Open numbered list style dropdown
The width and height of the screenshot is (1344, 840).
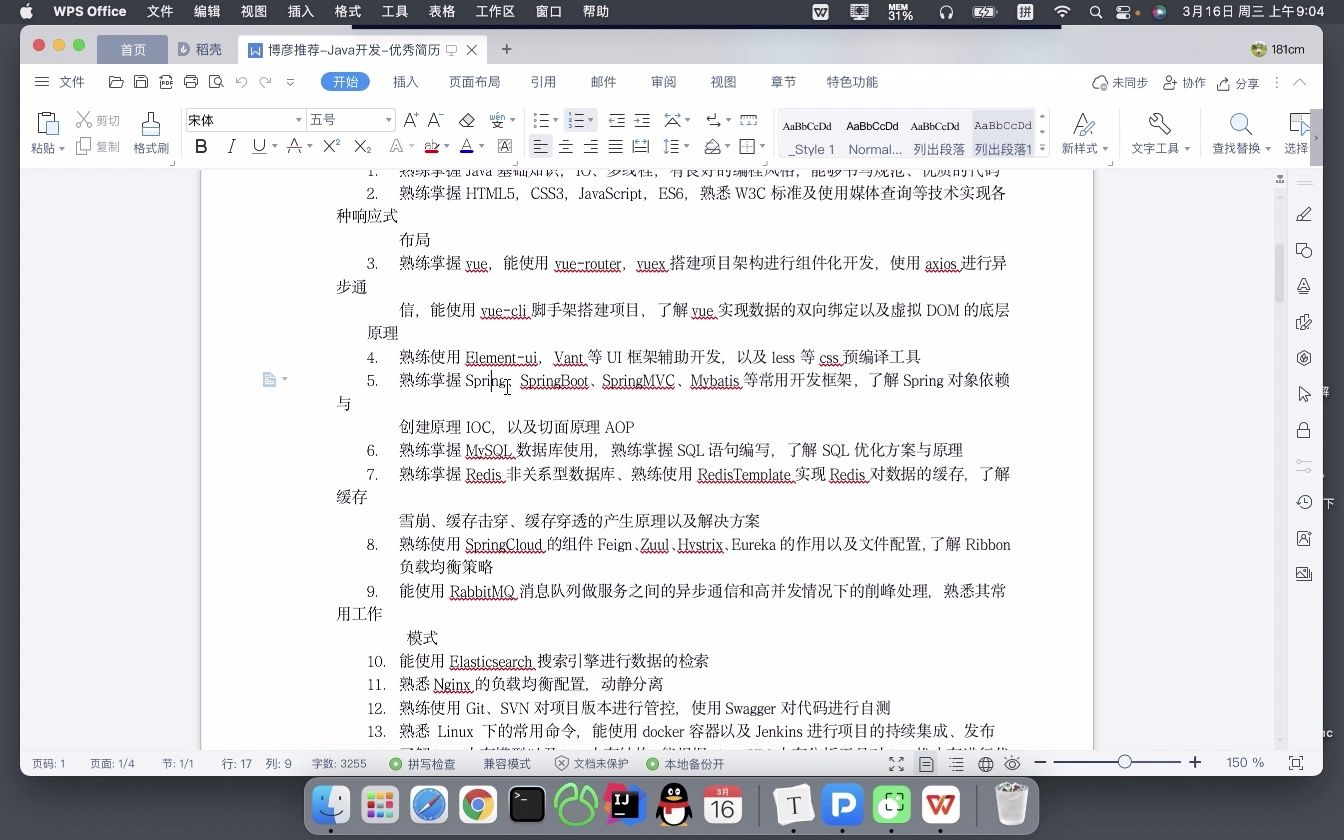(590, 120)
